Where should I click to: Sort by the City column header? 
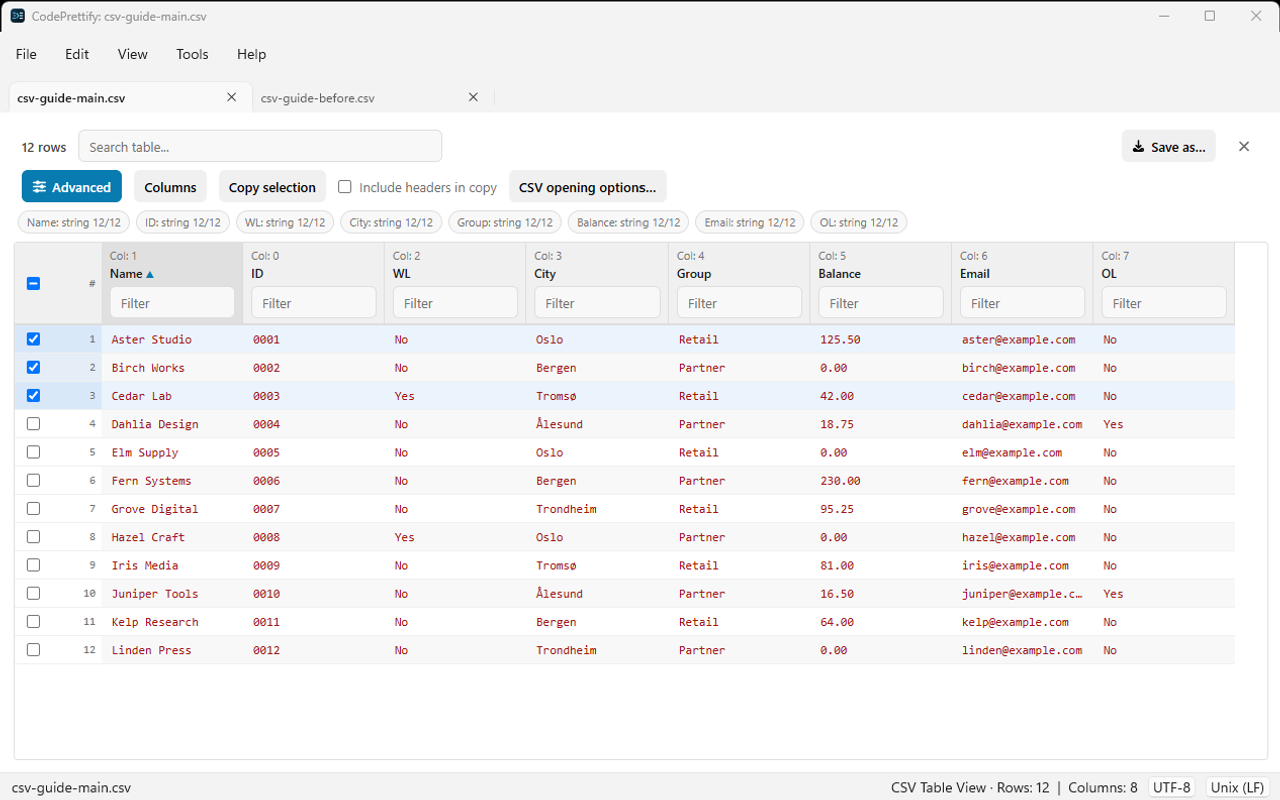pos(545,274)
